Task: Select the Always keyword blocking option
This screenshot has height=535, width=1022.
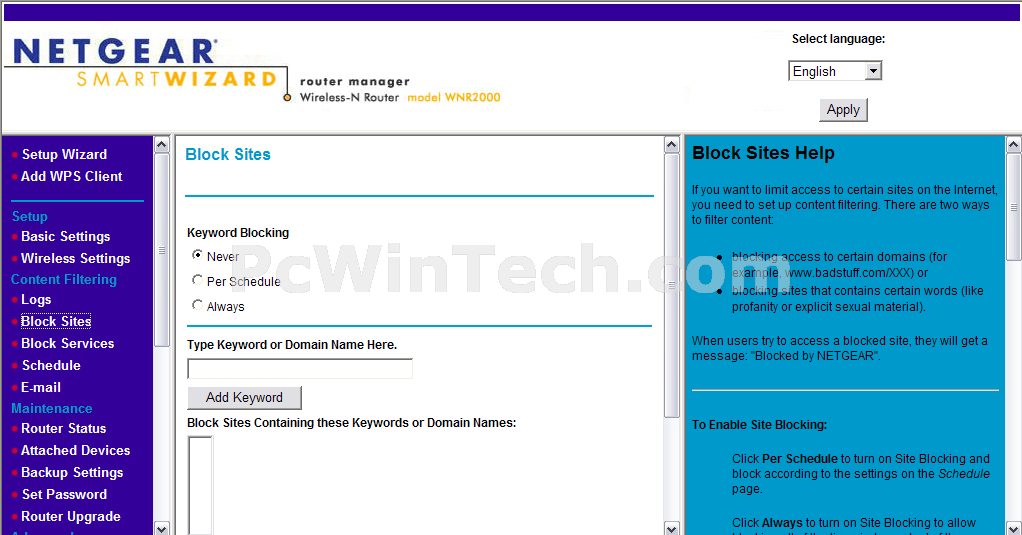Action: tap(197, 304)
